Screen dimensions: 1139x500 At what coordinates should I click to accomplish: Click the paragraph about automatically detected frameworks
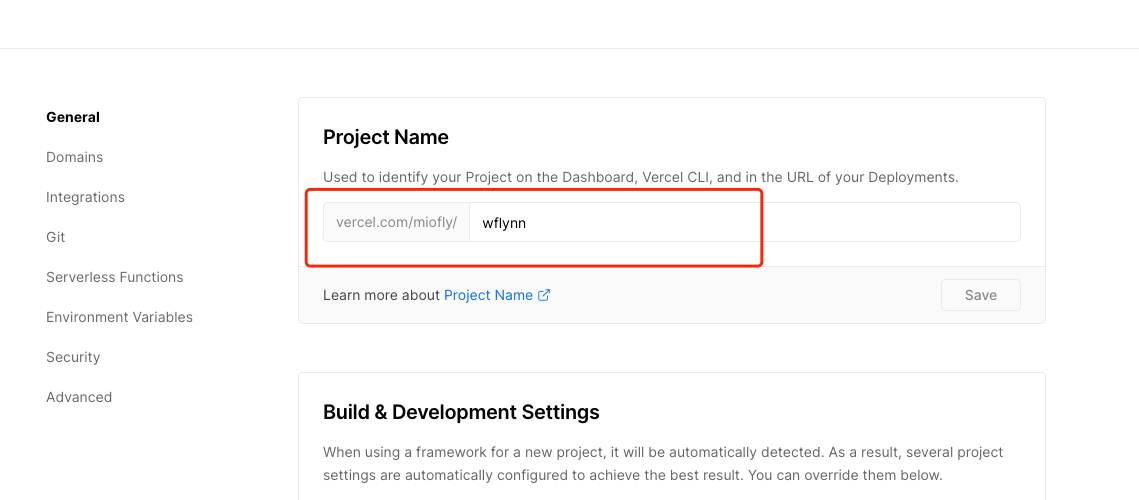pos(663,464)
